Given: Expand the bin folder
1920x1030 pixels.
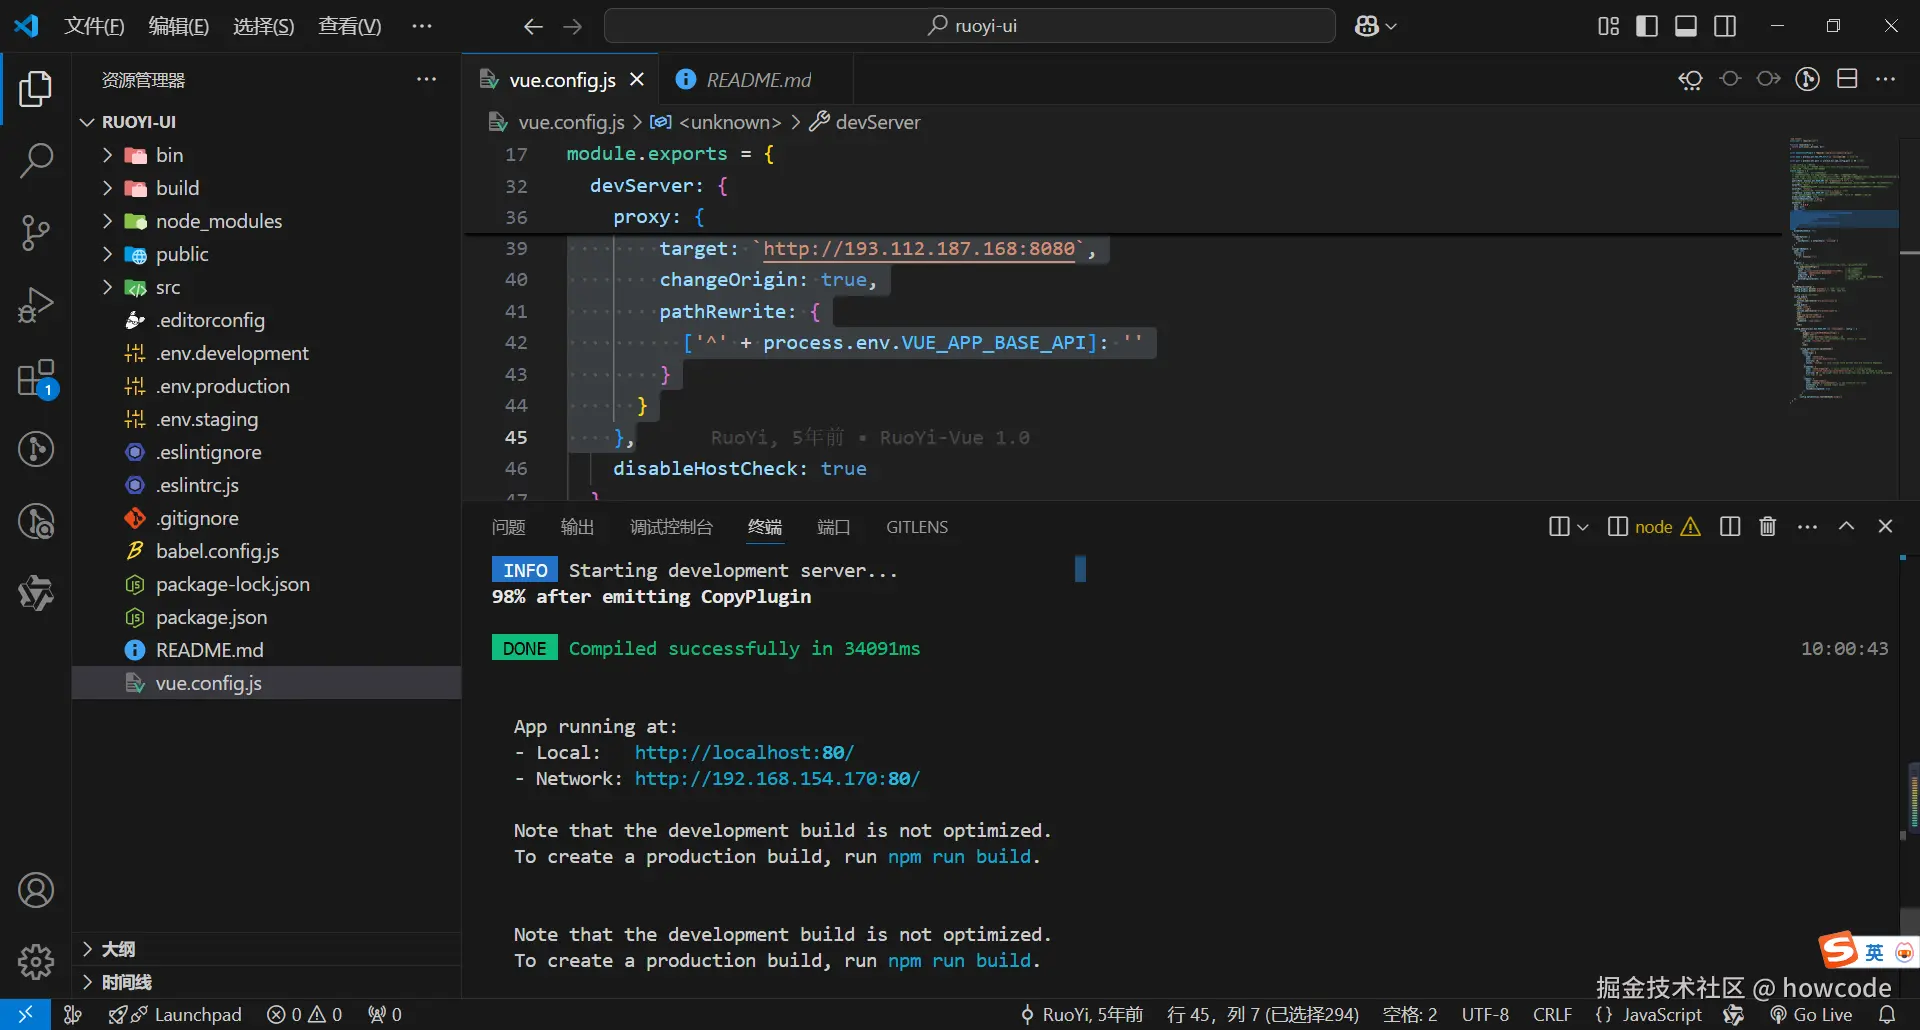Looking at the screenshot, I should (x=266, y=155).
